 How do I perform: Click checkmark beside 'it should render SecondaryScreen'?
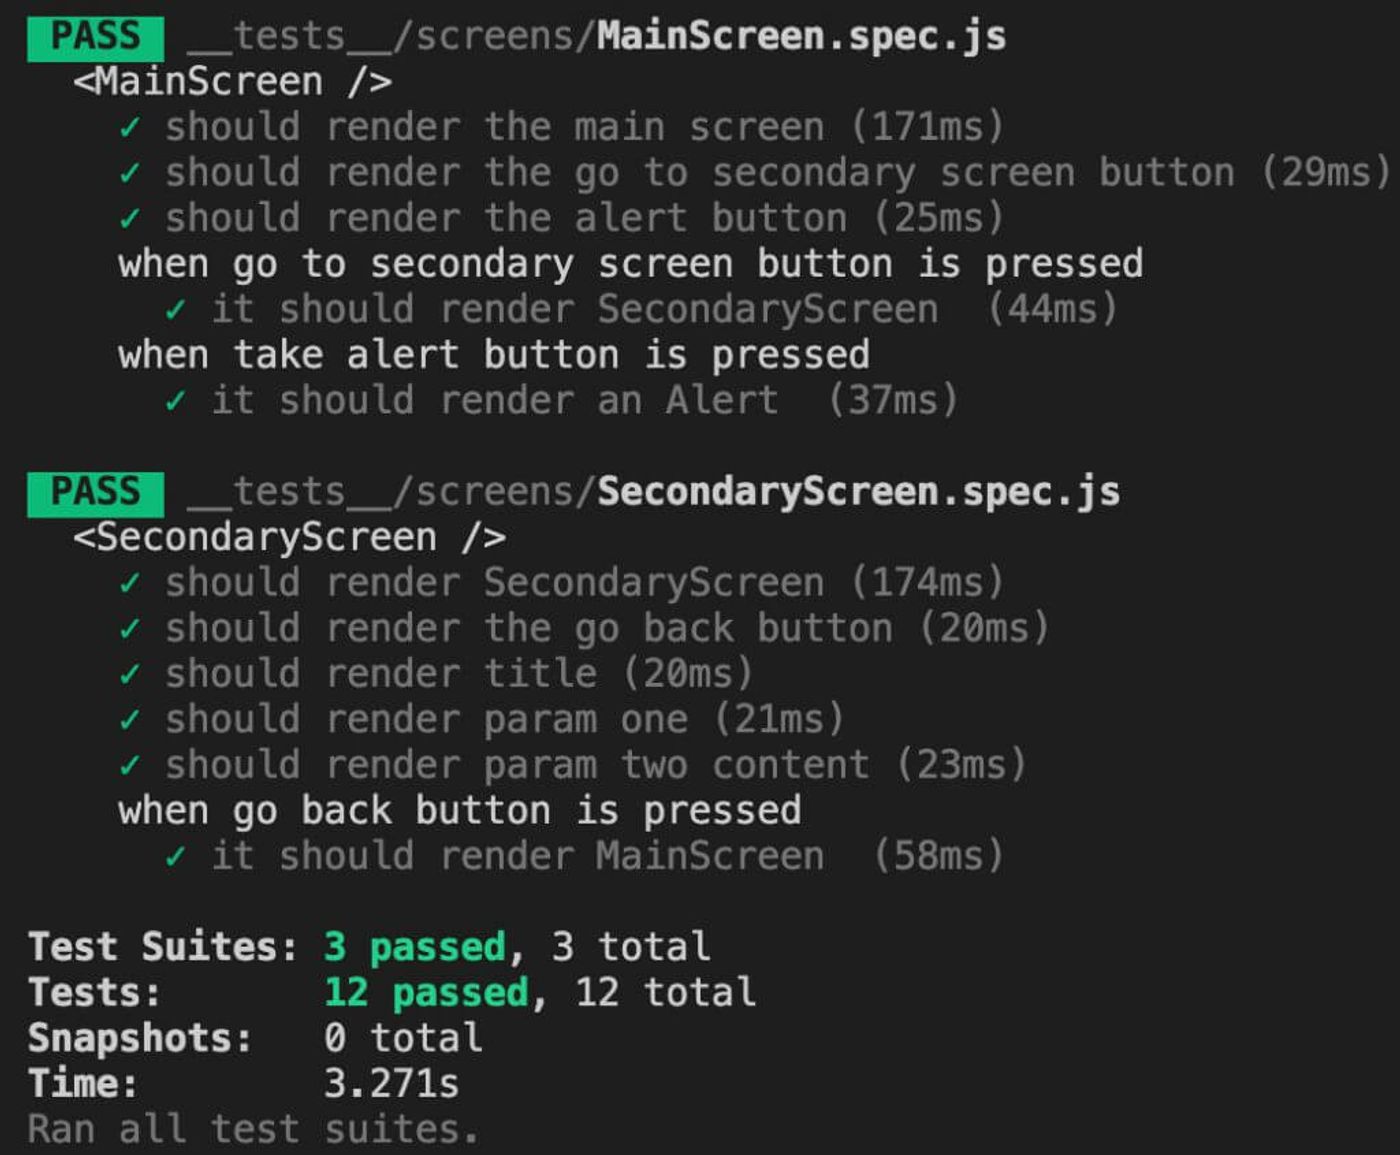pyautogui.click(x=175, y=310)
